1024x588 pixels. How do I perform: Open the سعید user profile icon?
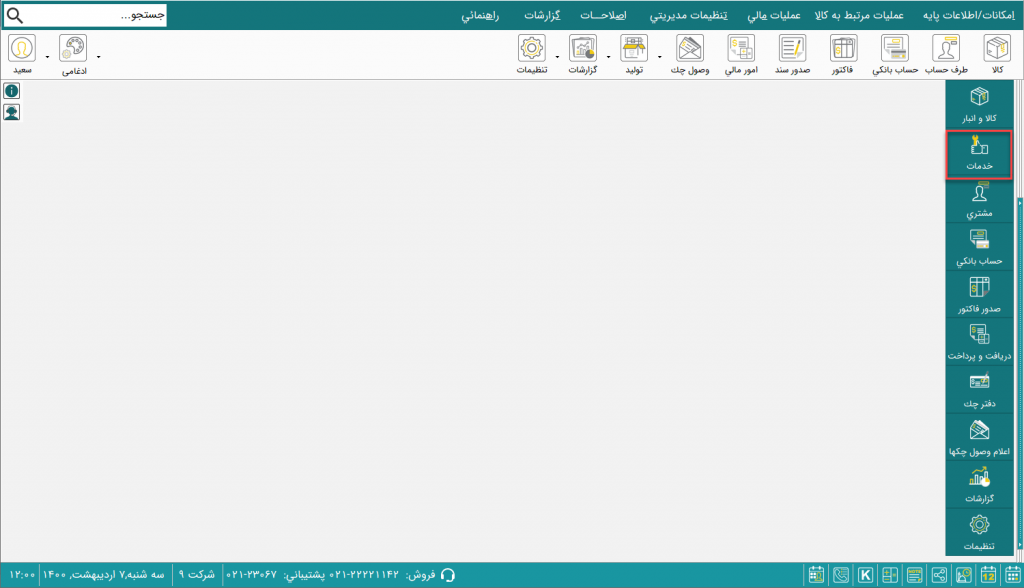[22, 54]
